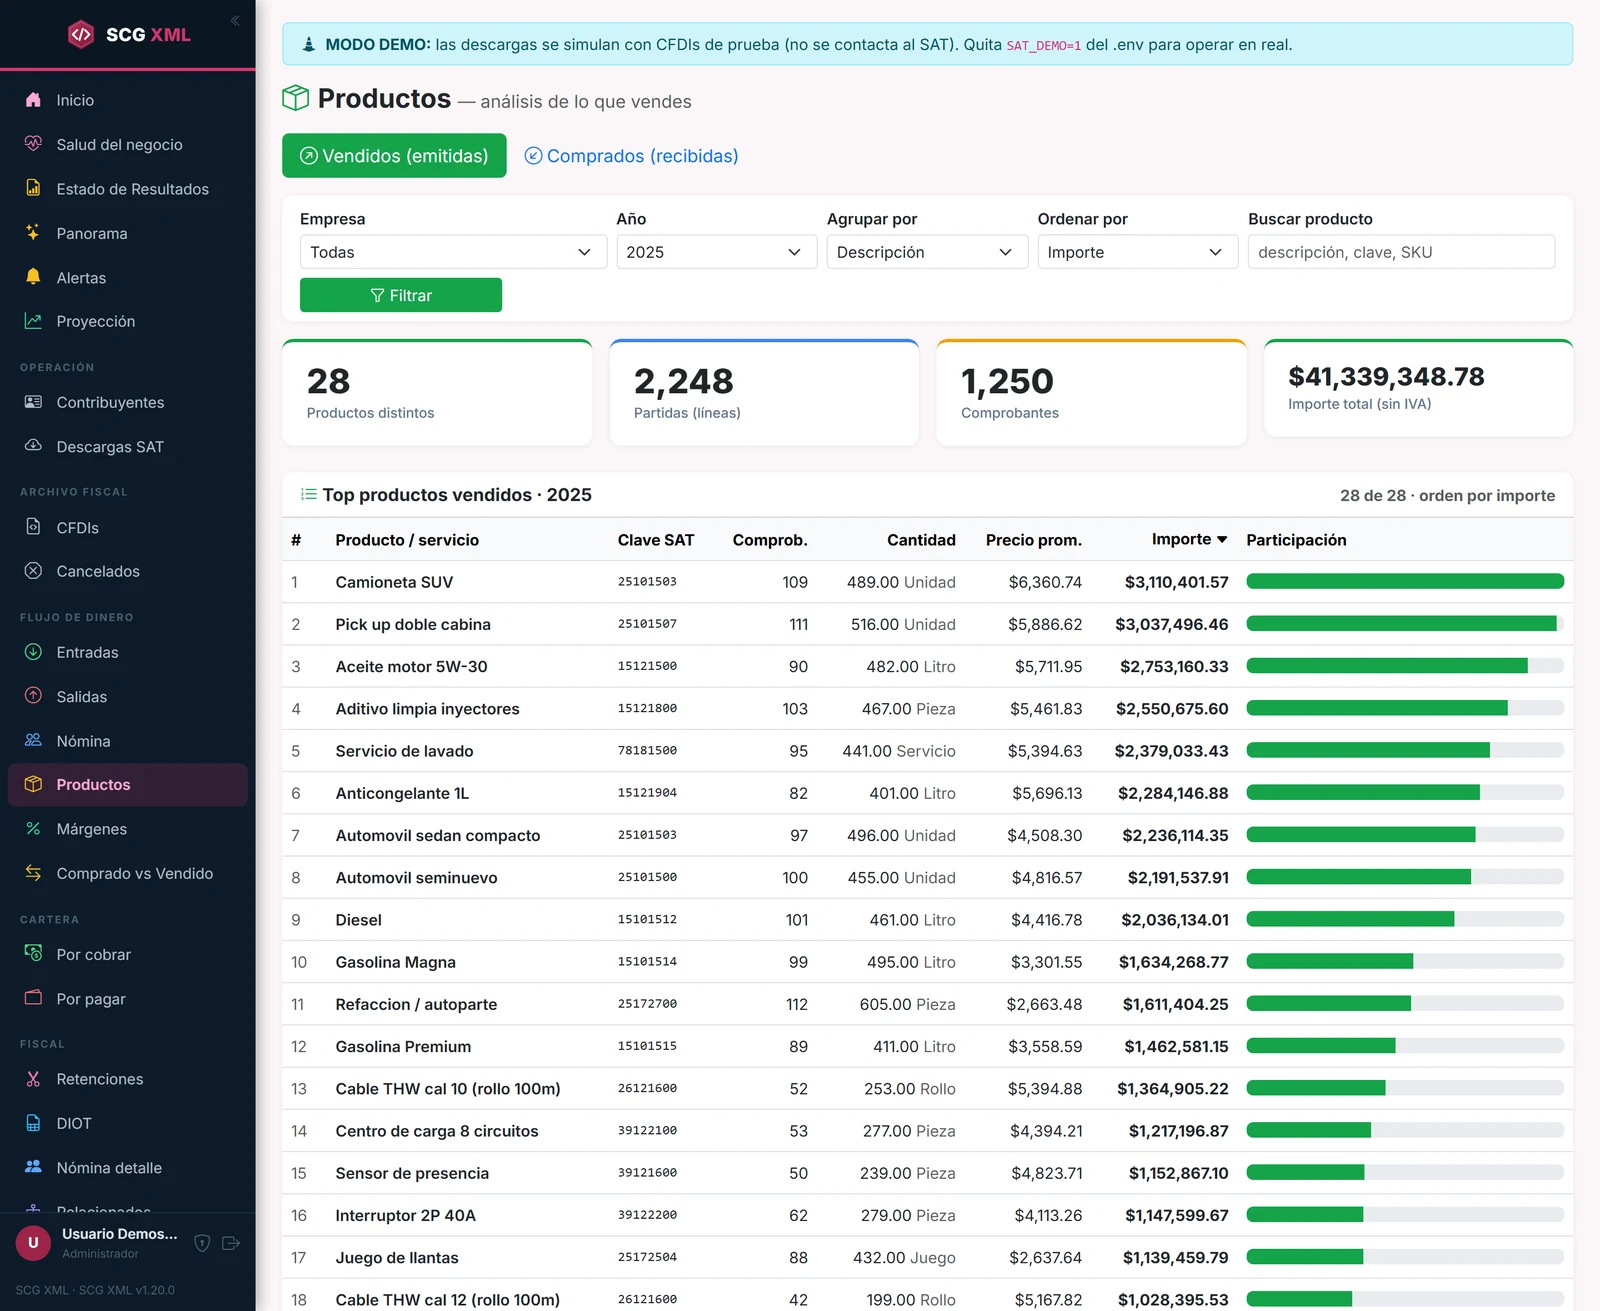The width and height of the screenshot is (1600, 1311).
Task: Click the logout icon in the user footer
Action: (x=231, y=1243)
